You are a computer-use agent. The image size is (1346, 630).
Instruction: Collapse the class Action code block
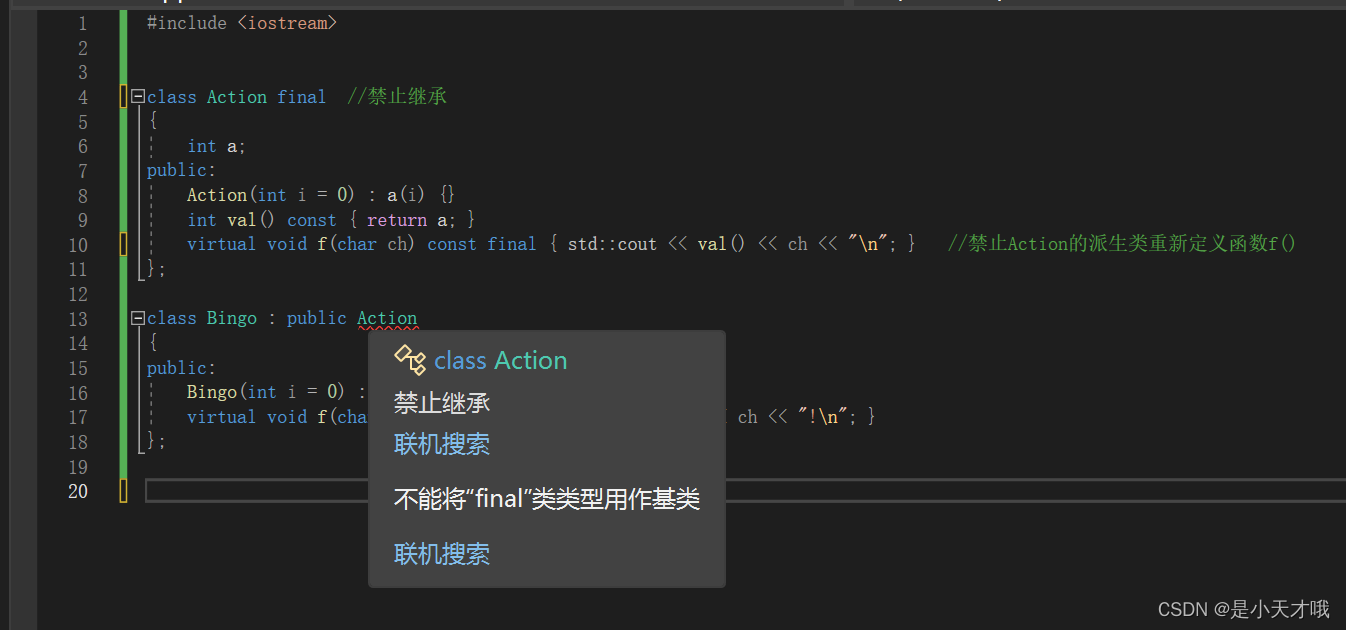click(136, 96)
